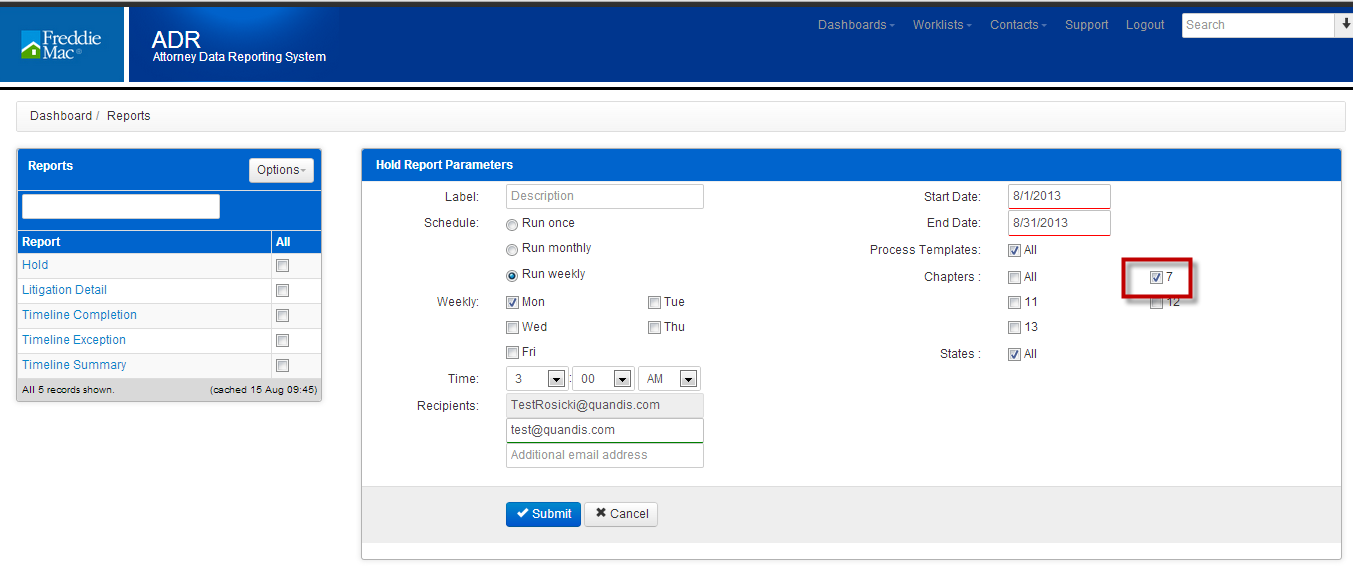Click the cached 15 Aug 09:45 text
The width and height of the screenshot is (1353, 576).
(x=263, y=390)
